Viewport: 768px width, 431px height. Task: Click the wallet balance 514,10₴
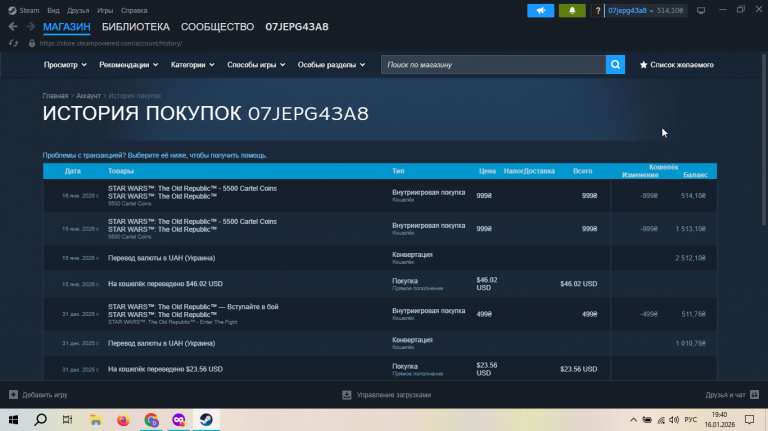click(x=670, y=10)
